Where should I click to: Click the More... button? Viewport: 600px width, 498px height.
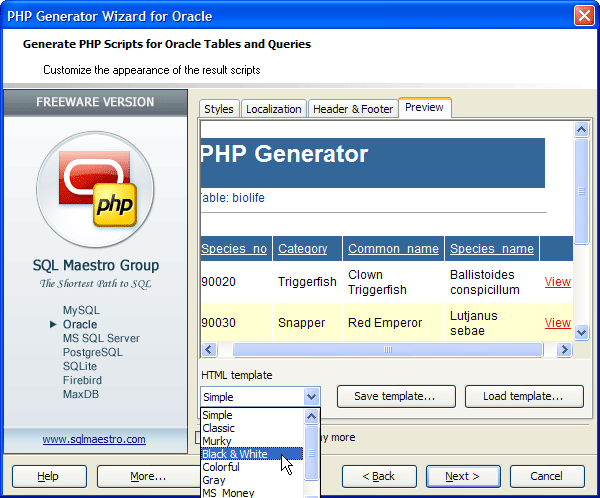(148, 476)
